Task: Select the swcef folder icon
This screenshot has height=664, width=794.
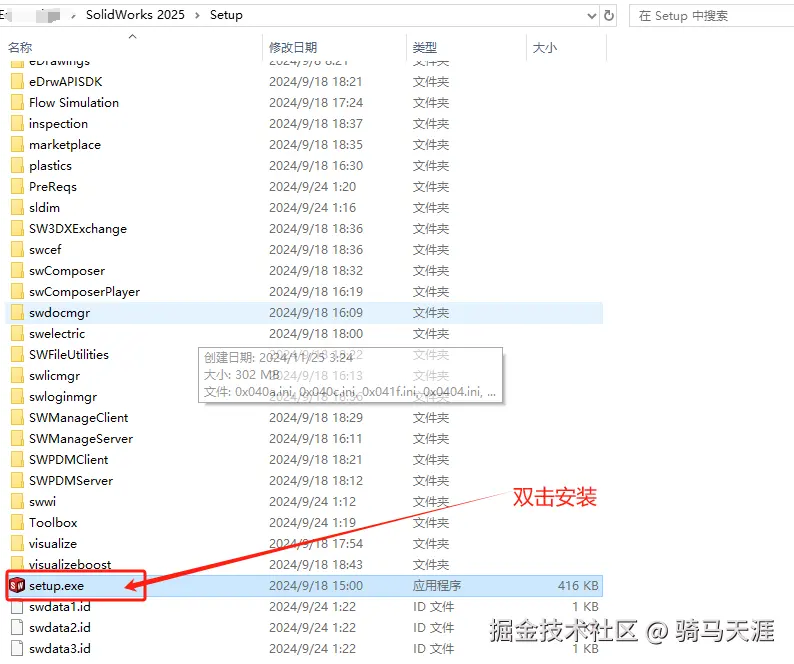Action: [17, 250]
